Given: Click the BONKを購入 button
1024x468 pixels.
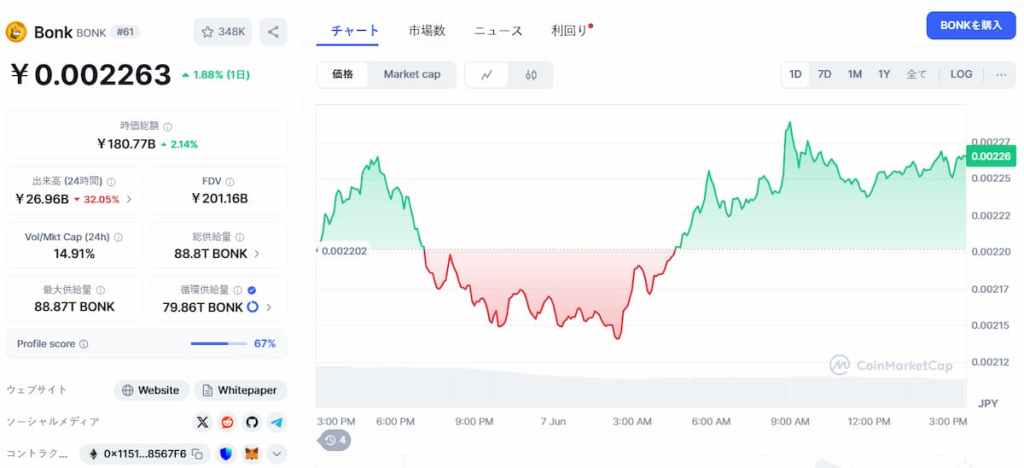Looking at the screenshot, I should (970, 25).
